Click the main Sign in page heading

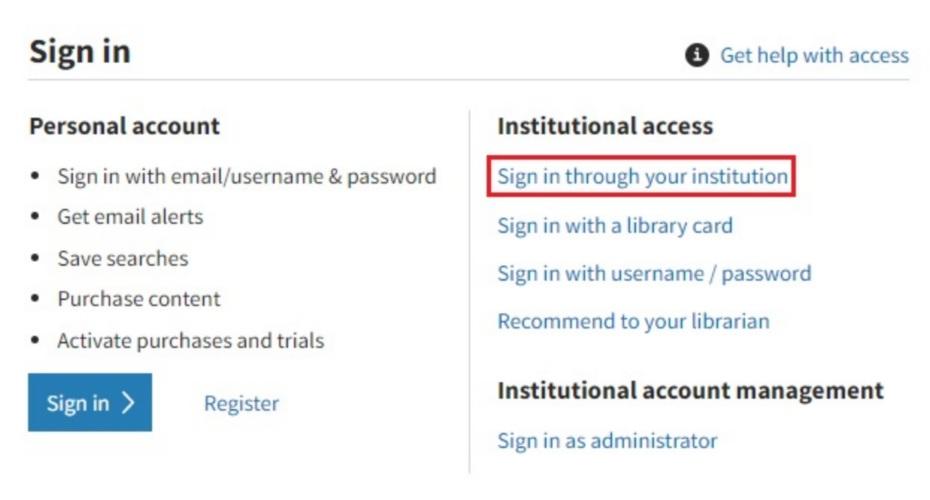[80, 51]
